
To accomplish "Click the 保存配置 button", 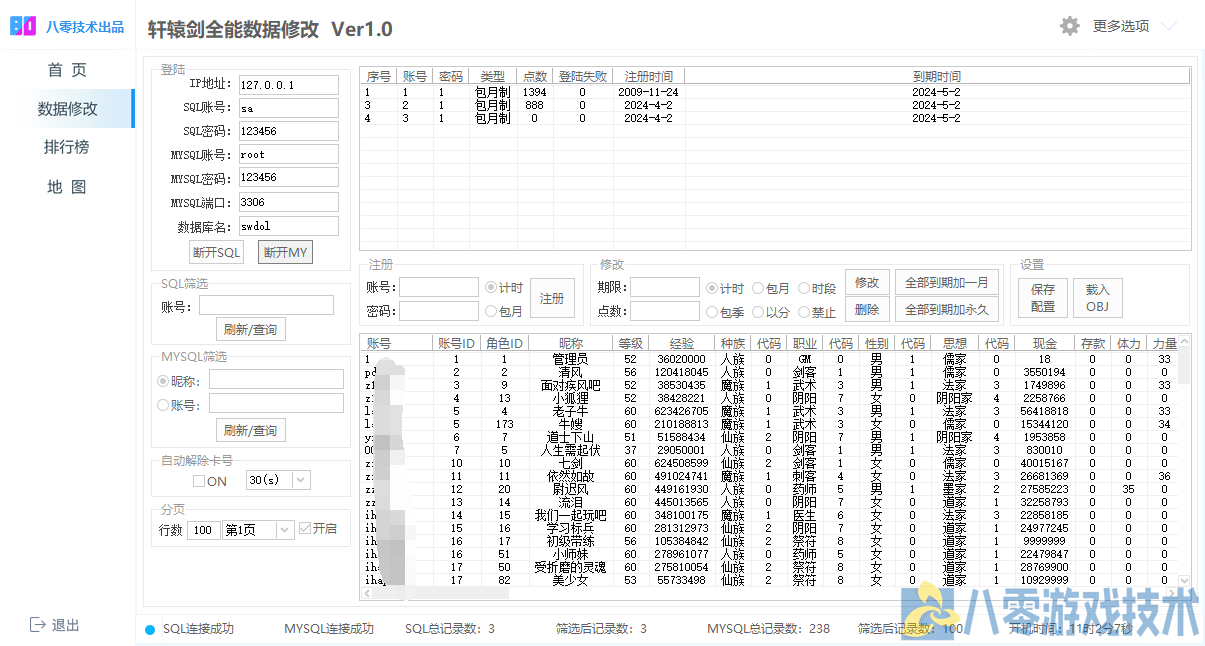I will [x=1043, y=298].
